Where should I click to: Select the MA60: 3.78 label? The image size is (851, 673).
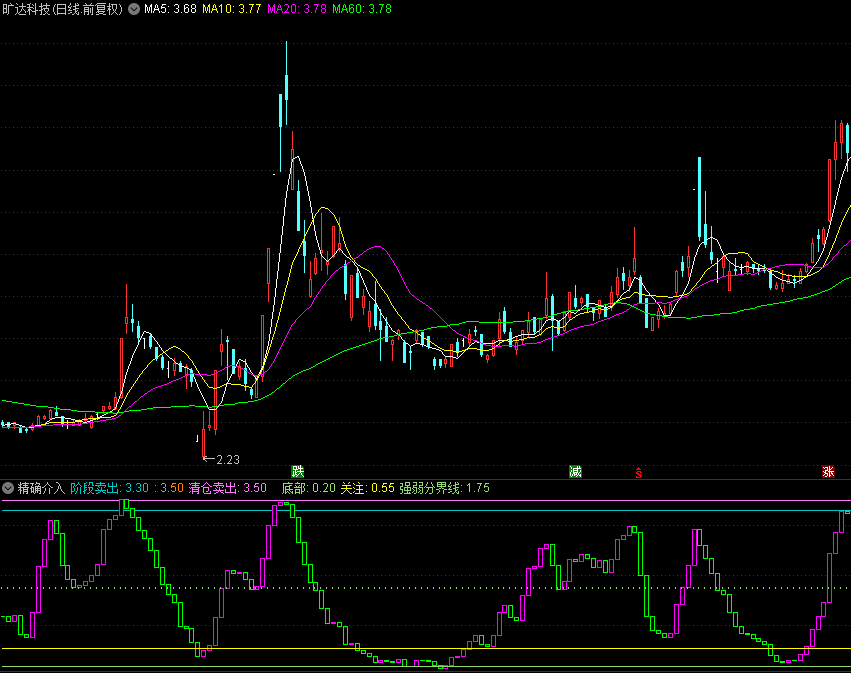pyautogui.click(x=362, y=9)
